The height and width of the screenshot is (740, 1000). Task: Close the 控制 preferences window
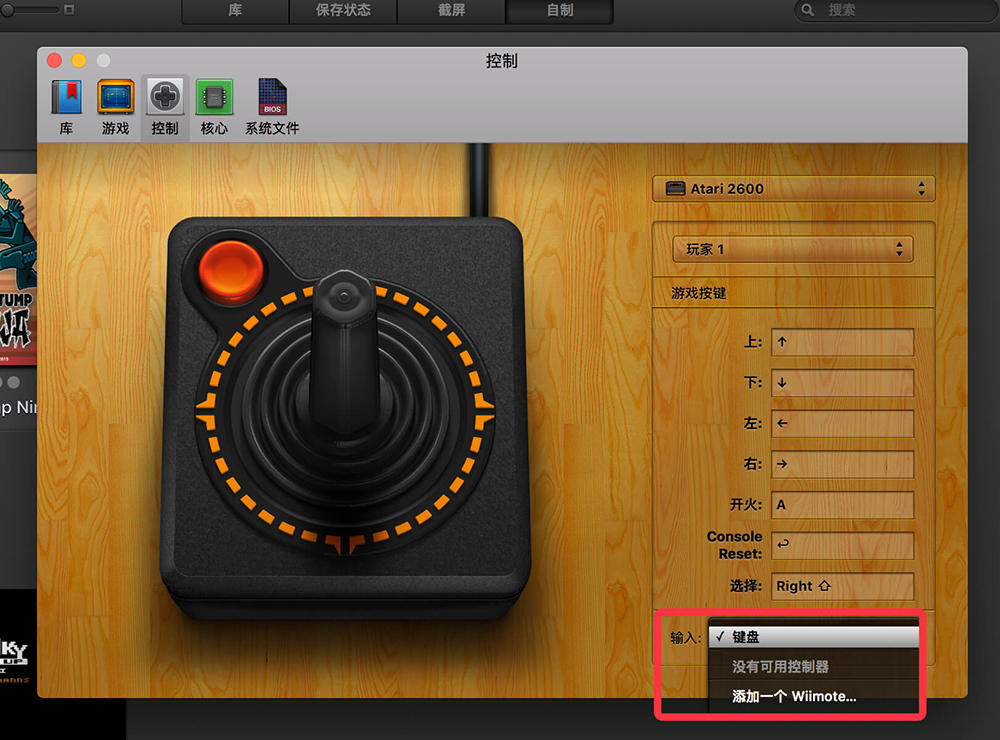tap(54, 61)
